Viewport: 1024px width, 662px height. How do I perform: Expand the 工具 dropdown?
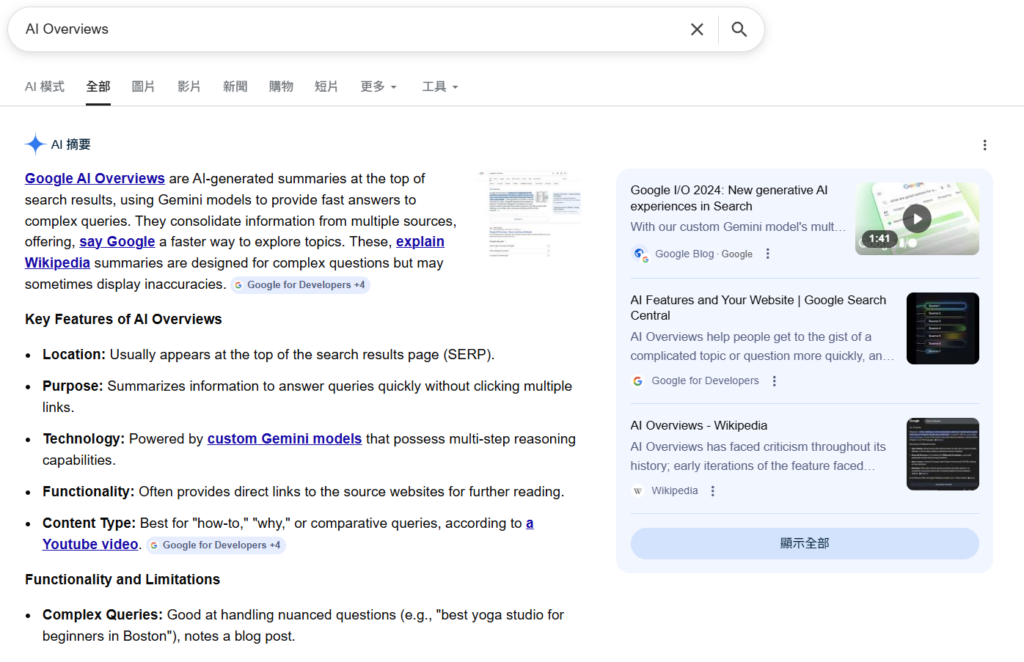pyautogui.click(x=439, y=87)
